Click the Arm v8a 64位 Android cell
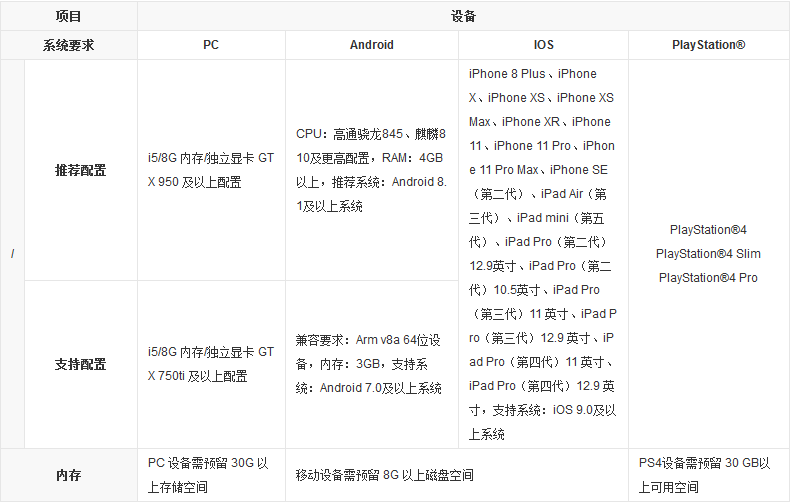Image resolution: width=792 pixels, height=503 pixels. [372, 364]
